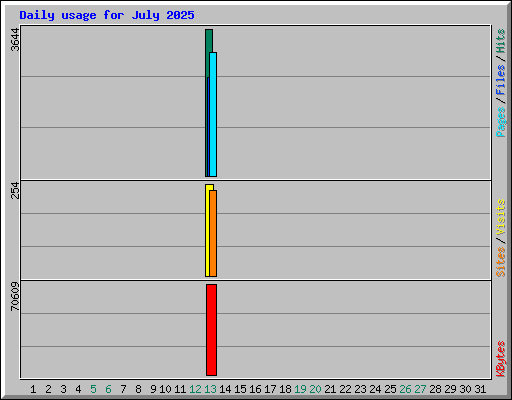Click weekend day 27 label
The height and width of the screenshot is (400, 512).
coord(420,389)
